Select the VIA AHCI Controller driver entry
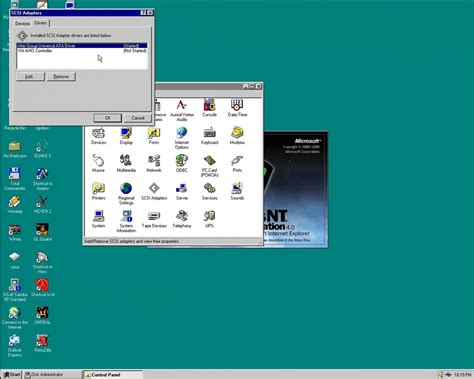Viewport: 474px width, 379px height. [x=82, y=51]
